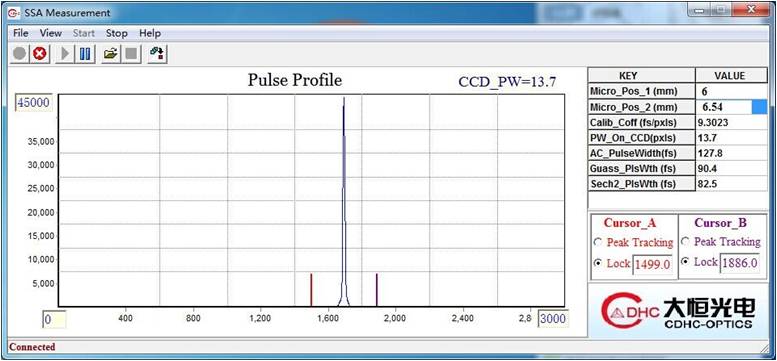Open a file with the folder icon

[x=110, y=53]
